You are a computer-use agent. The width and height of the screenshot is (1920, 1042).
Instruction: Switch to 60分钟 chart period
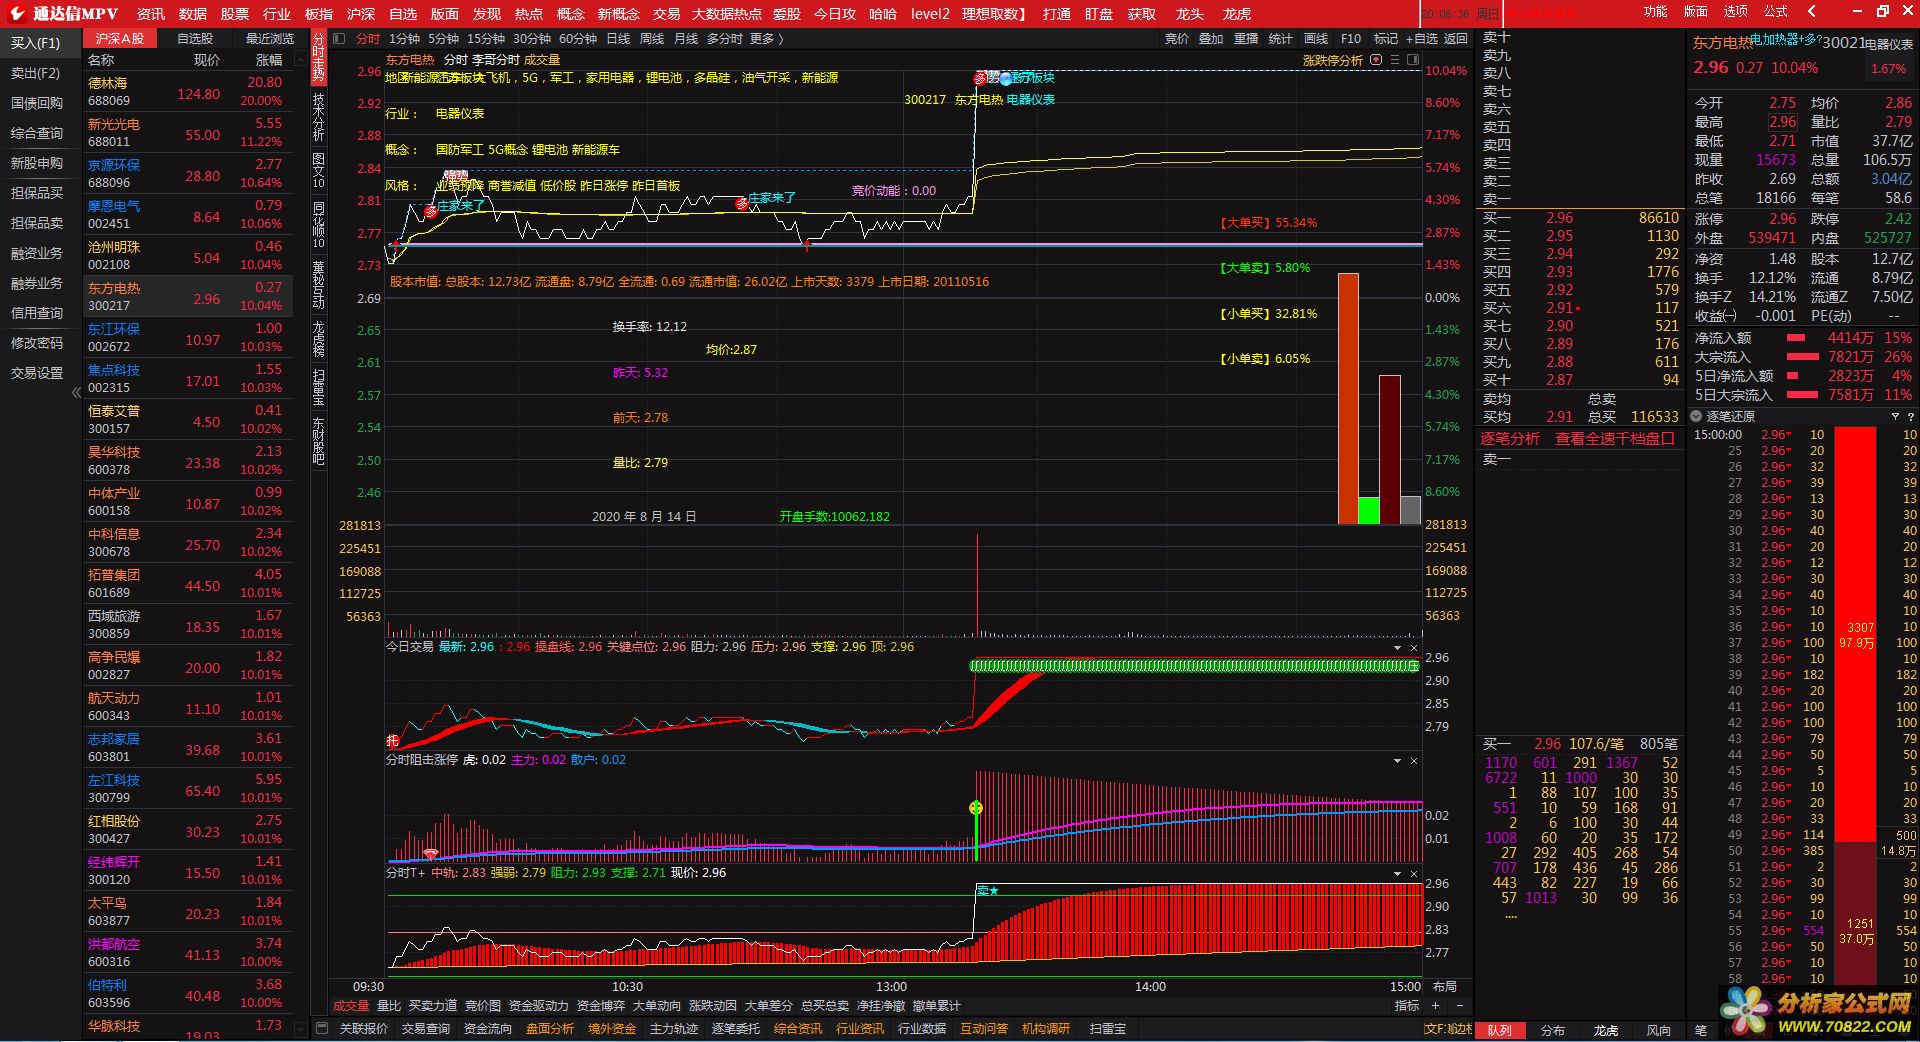click(x=578, y=39)
